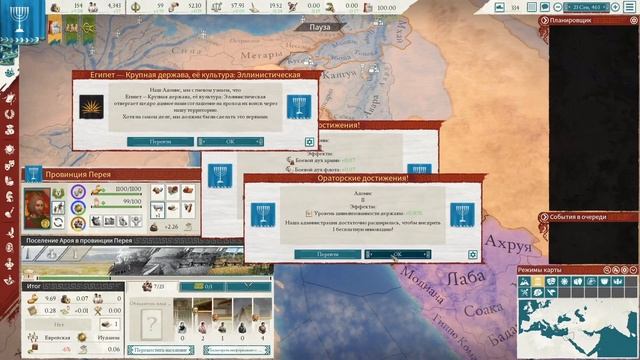The image size is (640, 360).
Task: Click the governor portrait in Провинция Перея
Action: (37, 208)
